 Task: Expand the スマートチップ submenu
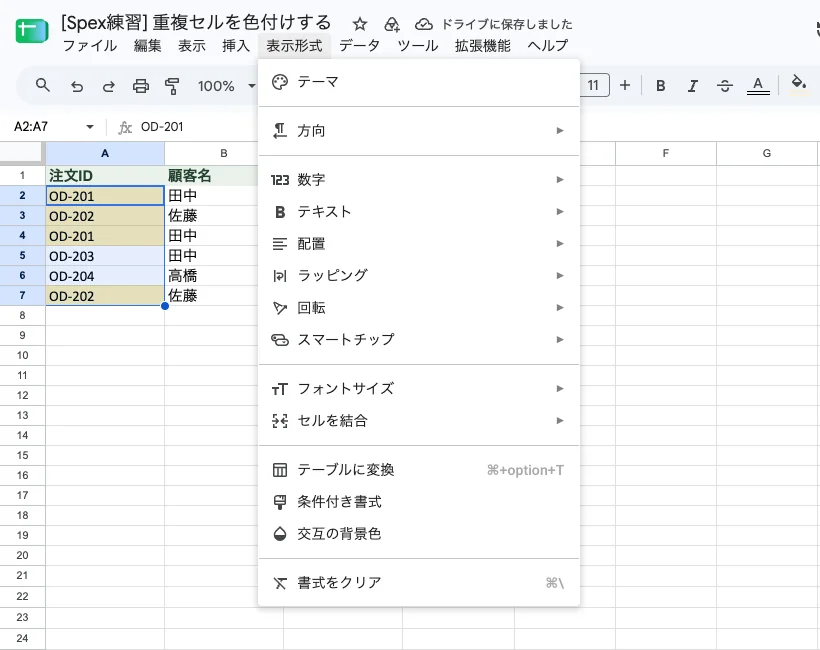(419, 340)
